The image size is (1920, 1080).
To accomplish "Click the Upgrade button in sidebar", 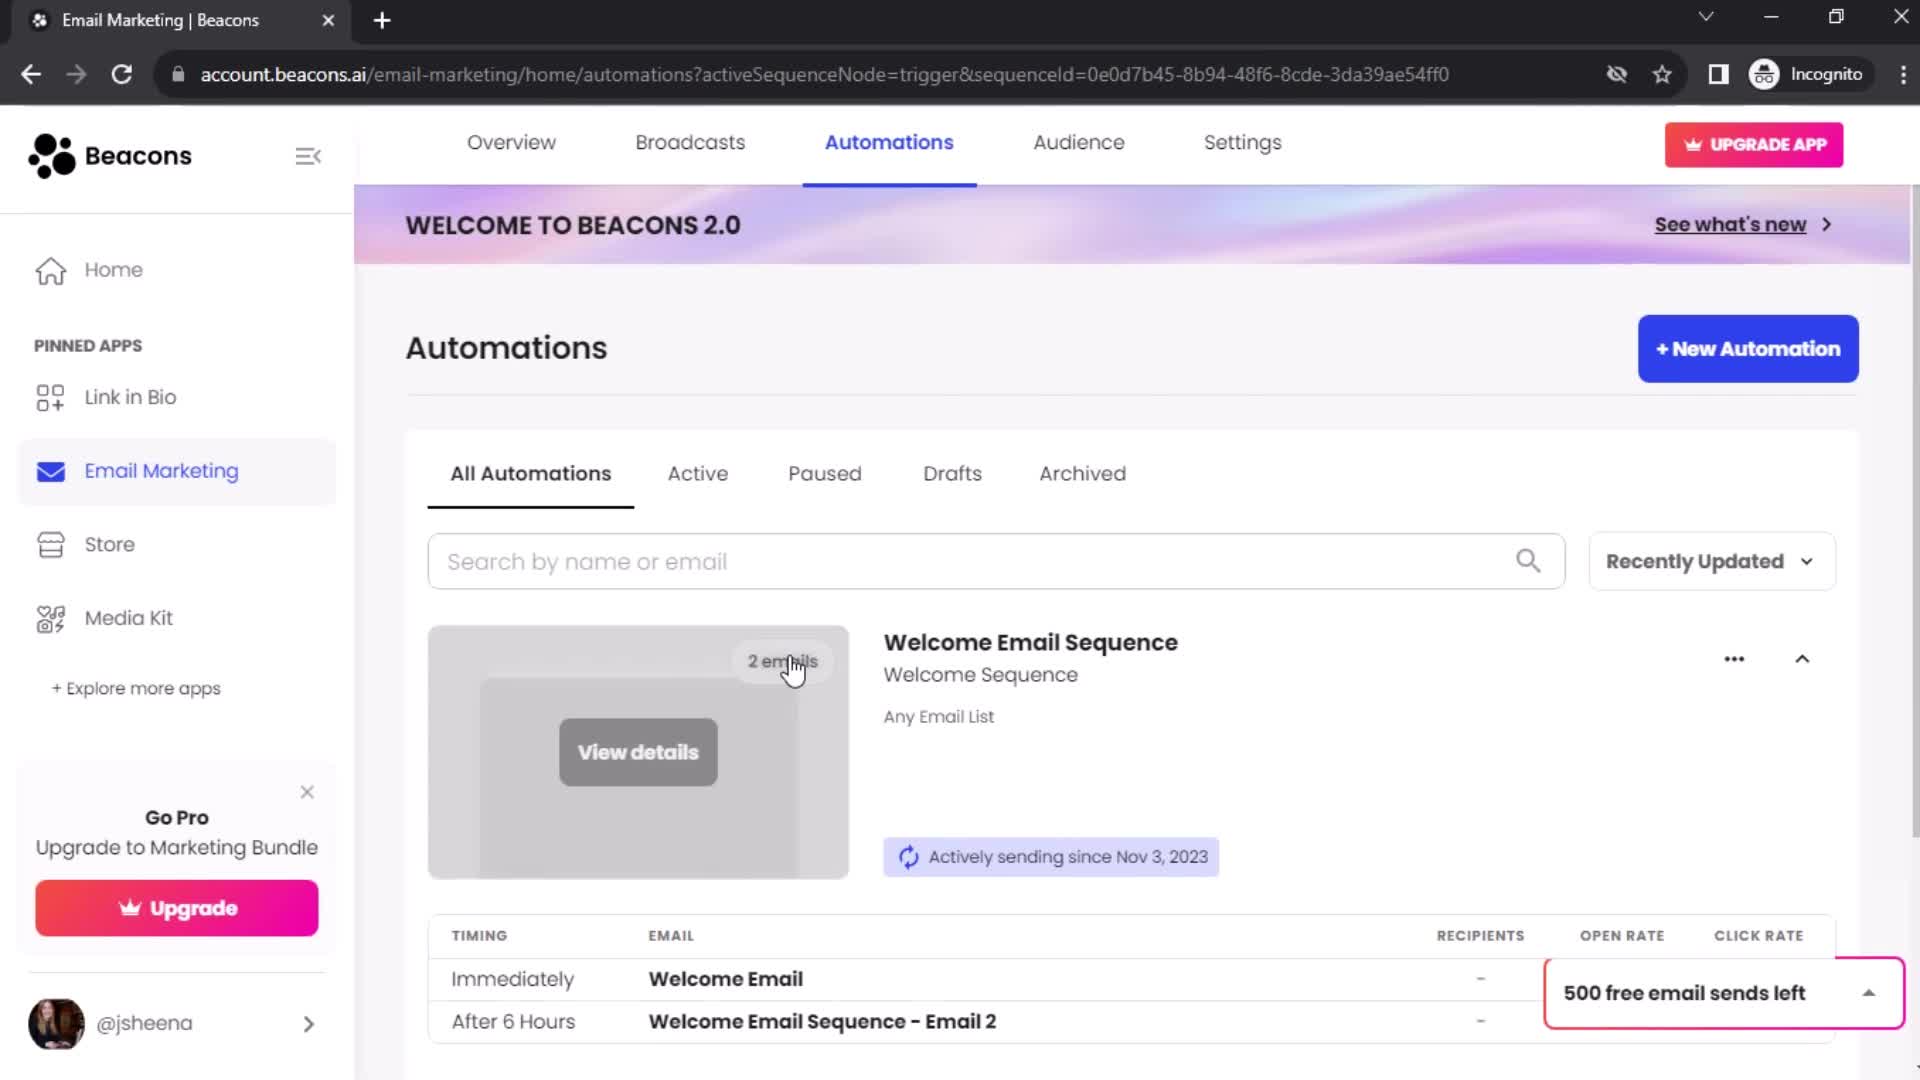I will click(x=177, y=907).
